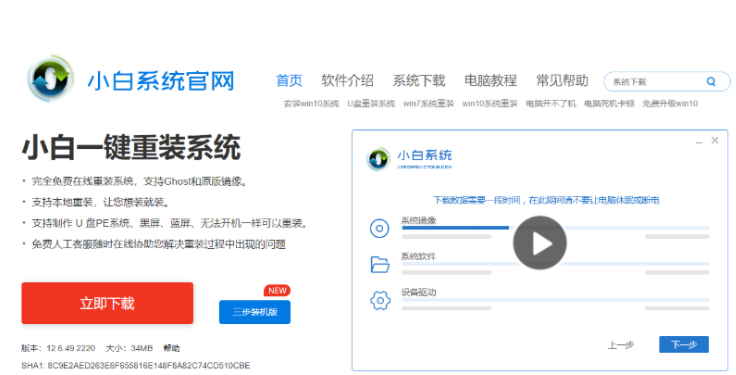Image resolution: width=736 pixels, height=375 pixels.
Task: Click the Xiaobai system logo at top left
Action: (x=50, y=78)
